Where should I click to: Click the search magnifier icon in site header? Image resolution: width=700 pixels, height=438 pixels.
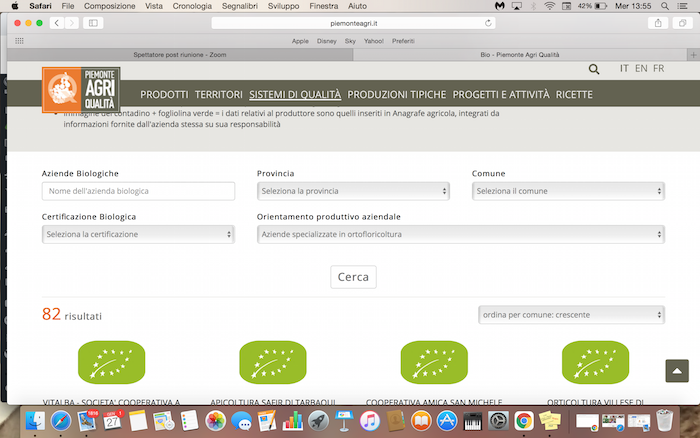click(x=595, y=69)
